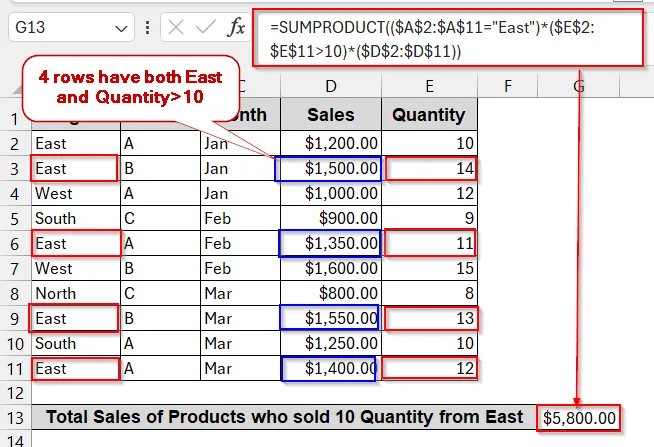654x447 pixels.
Task: Select quantity 14 cell
Action: click(429, 168)
